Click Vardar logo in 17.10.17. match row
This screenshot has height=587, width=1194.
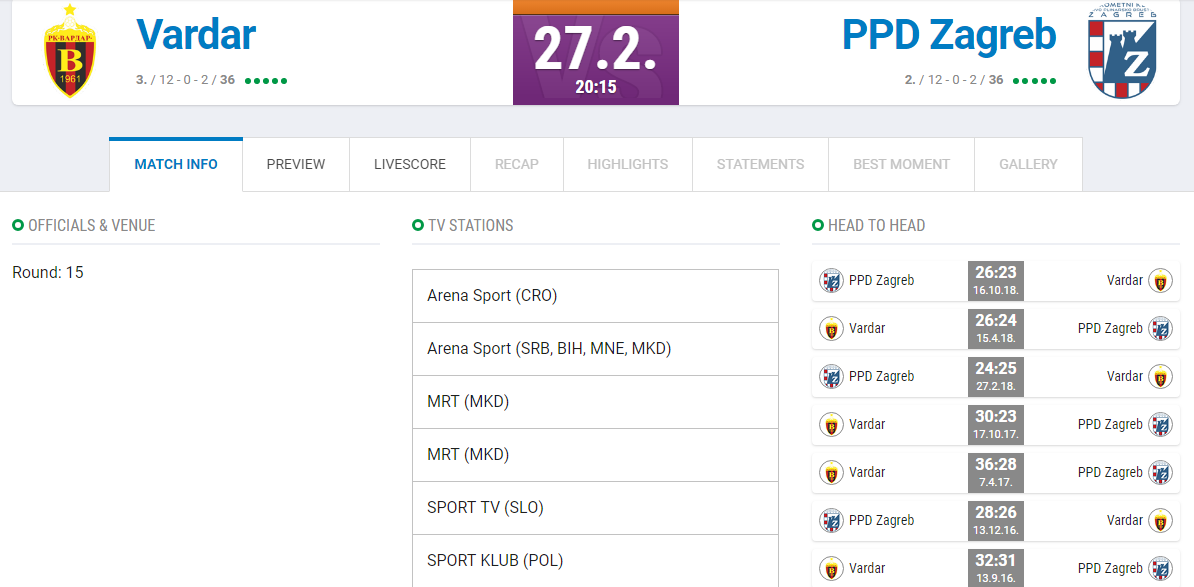pyautogui.click(x=832, y=425)
